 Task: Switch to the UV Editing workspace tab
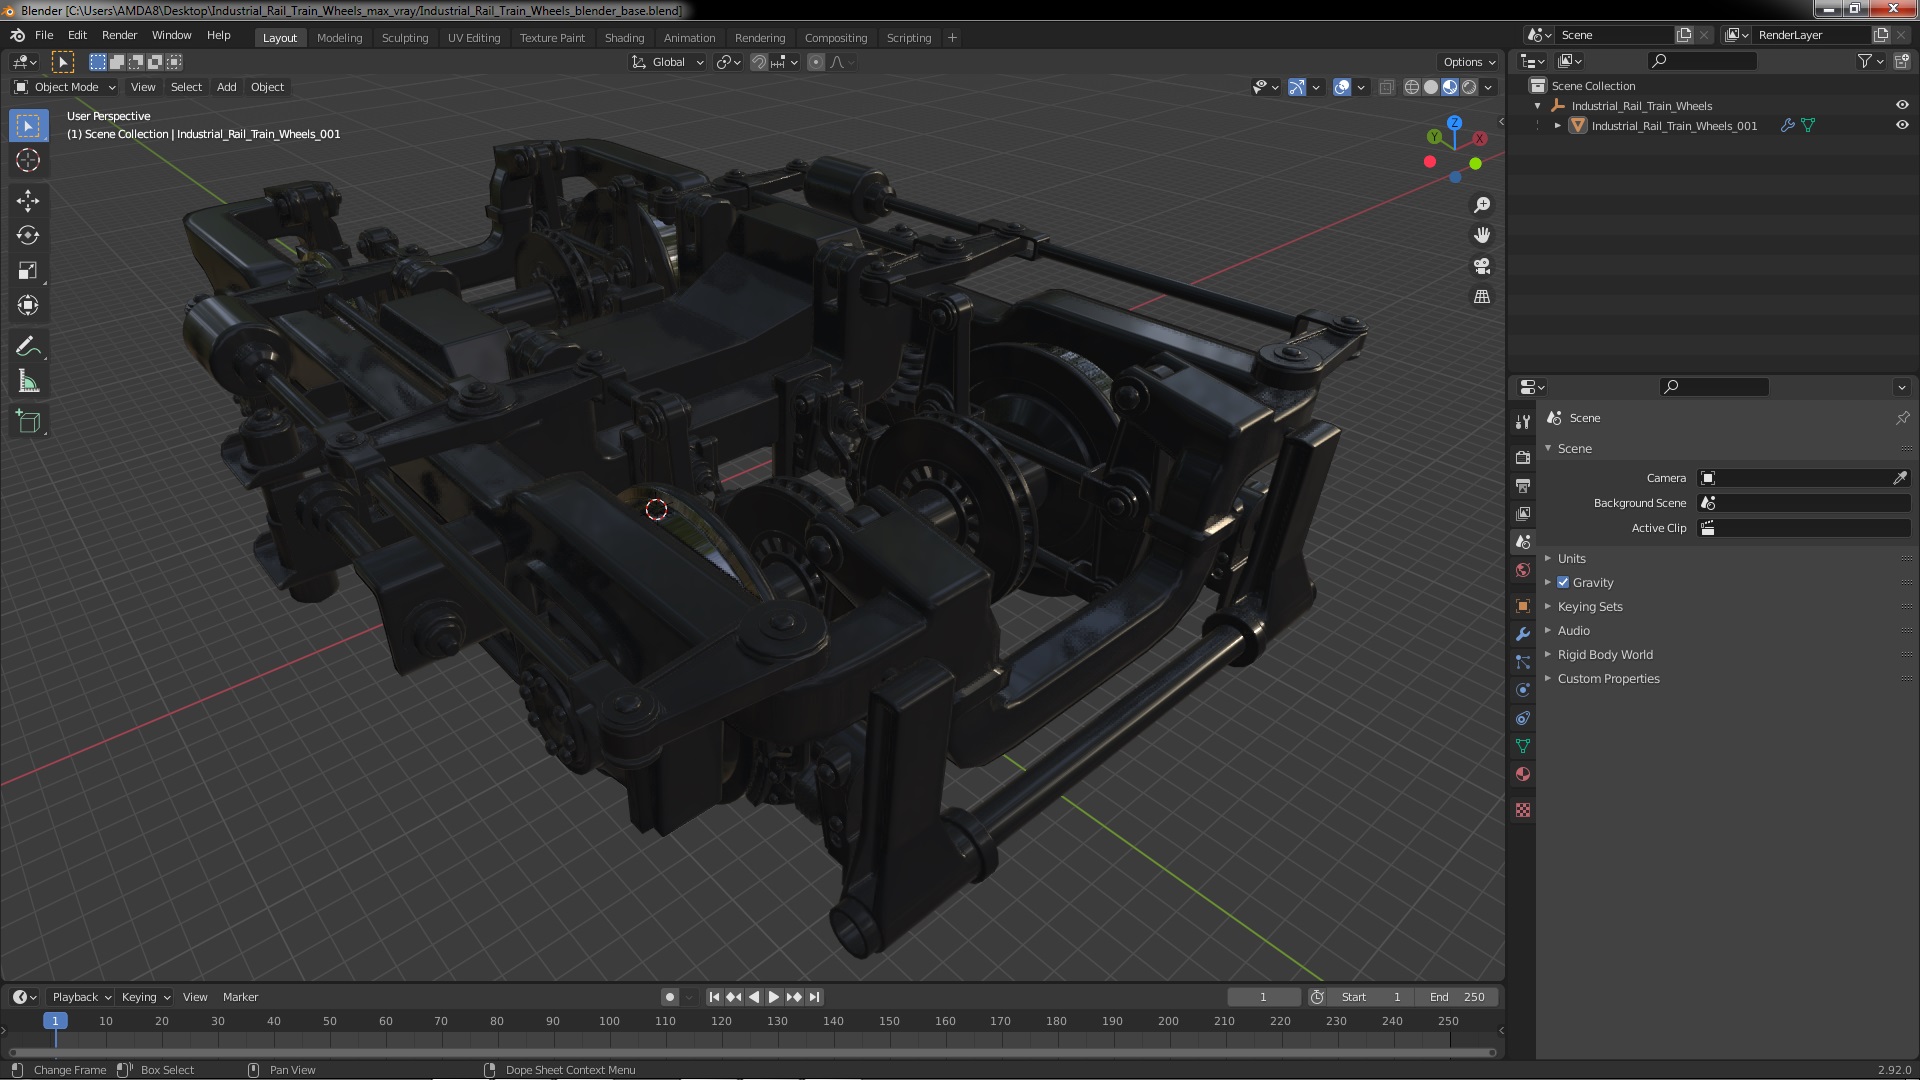473,38
